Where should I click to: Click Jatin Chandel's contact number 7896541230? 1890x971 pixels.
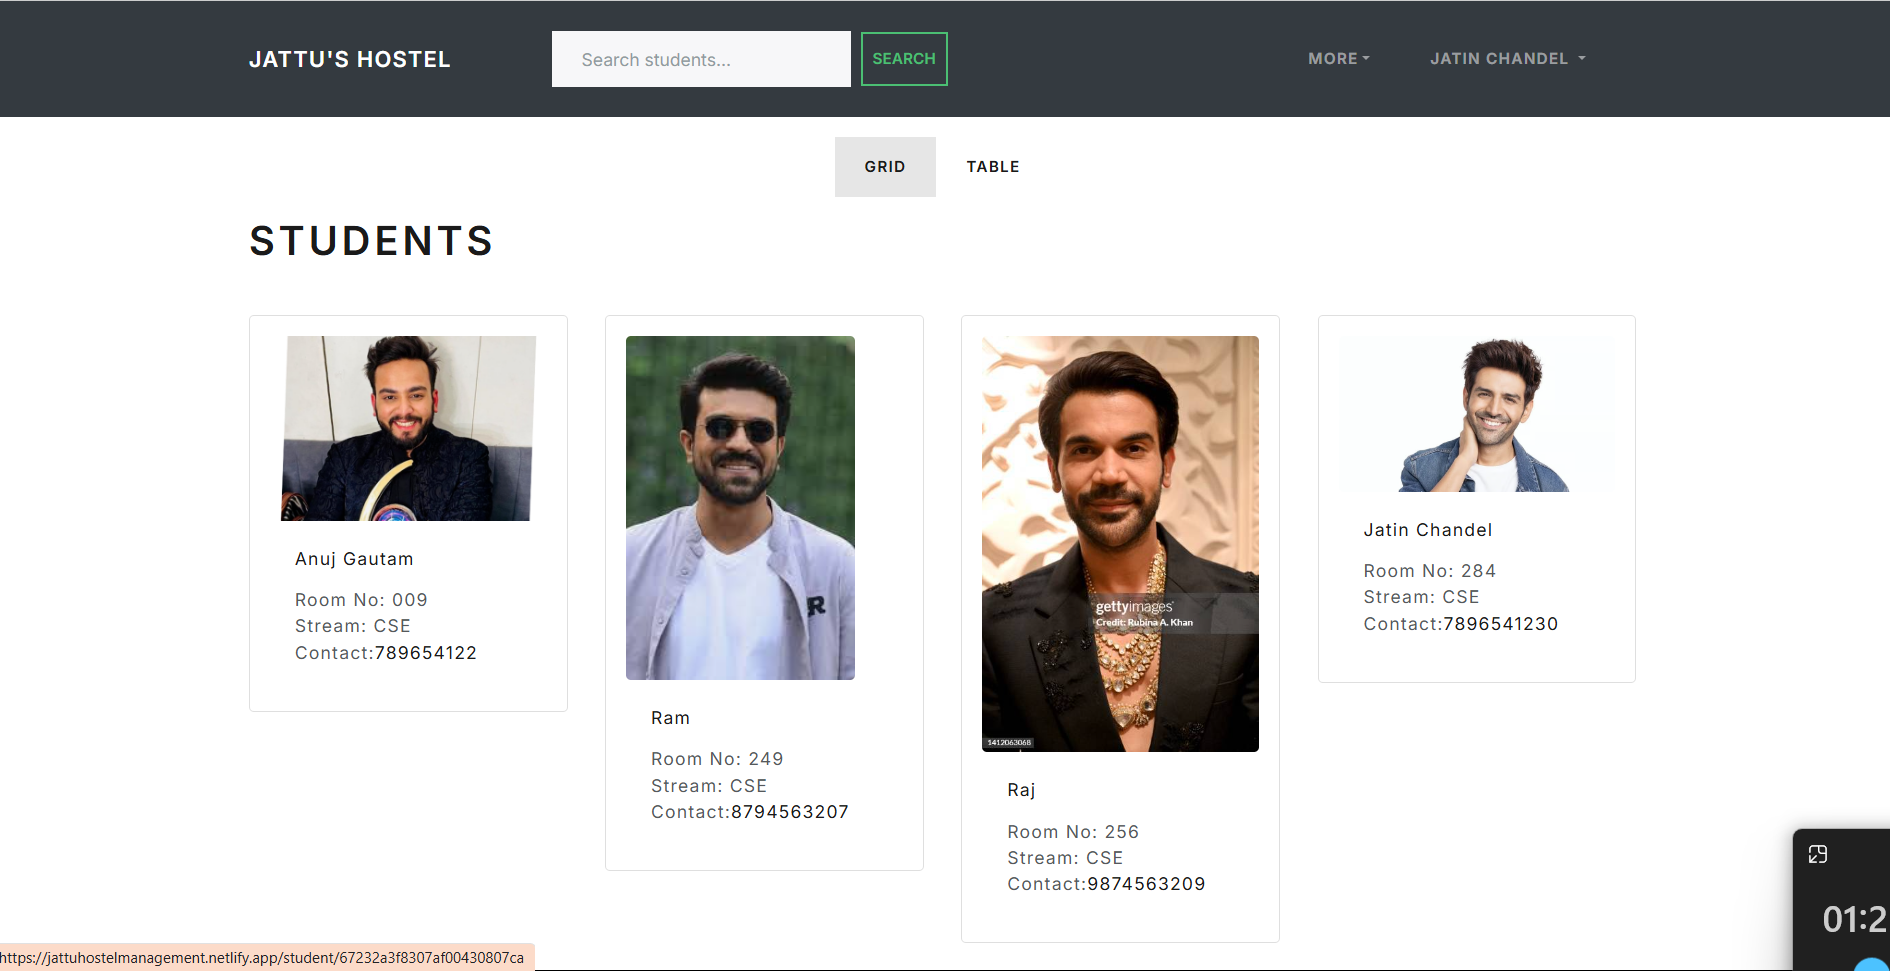coord(1500,624)
